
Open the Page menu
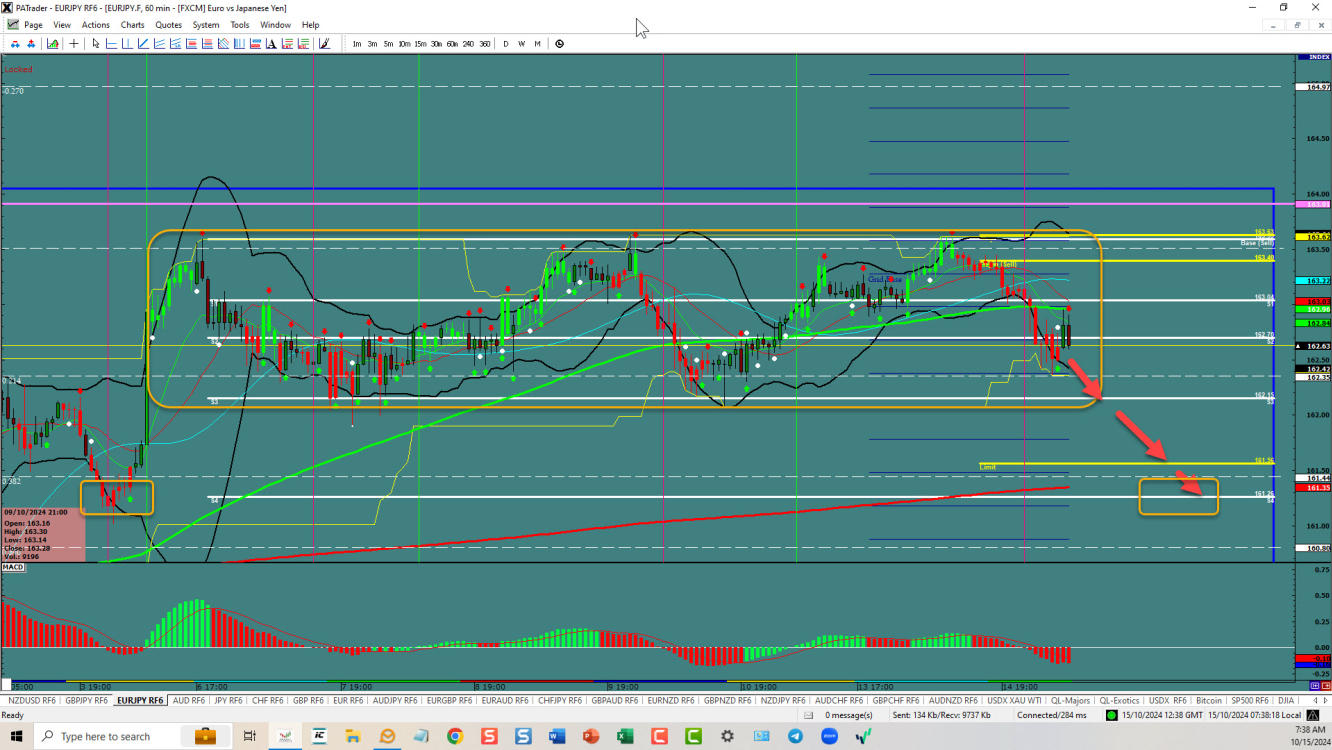point(33,24)
